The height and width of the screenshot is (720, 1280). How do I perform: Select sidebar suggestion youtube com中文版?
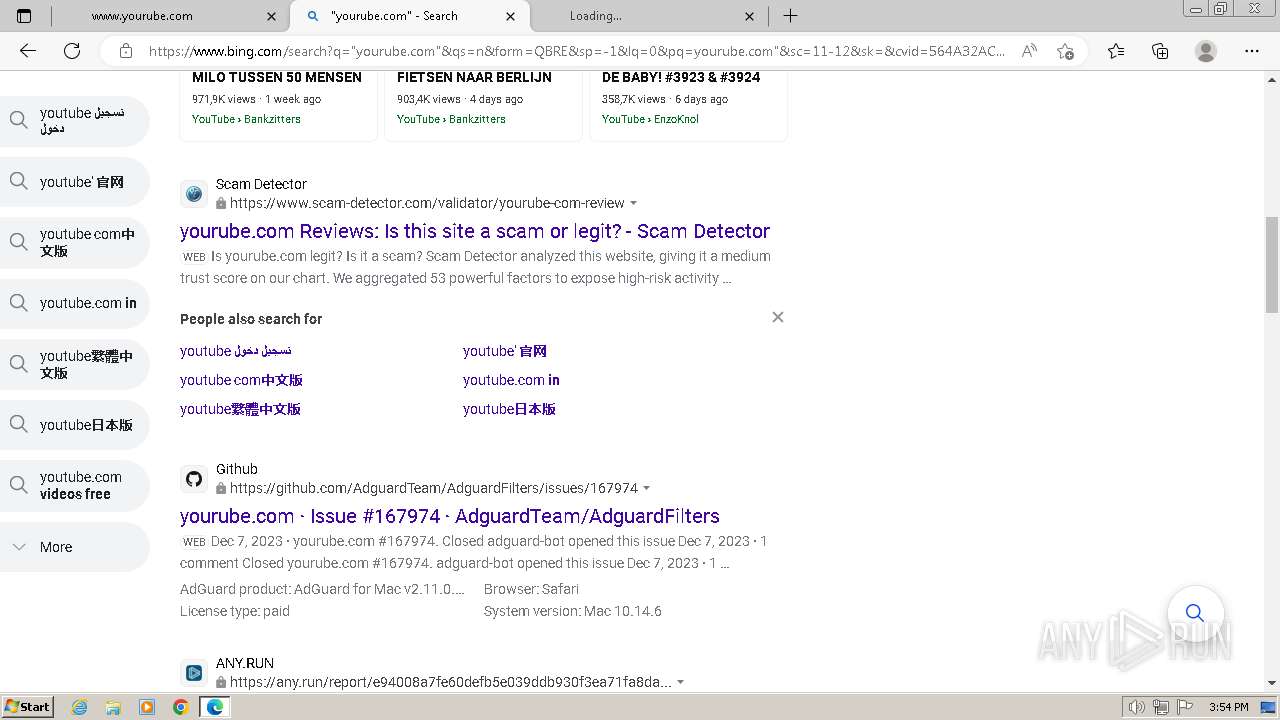(x=74, y=242)
